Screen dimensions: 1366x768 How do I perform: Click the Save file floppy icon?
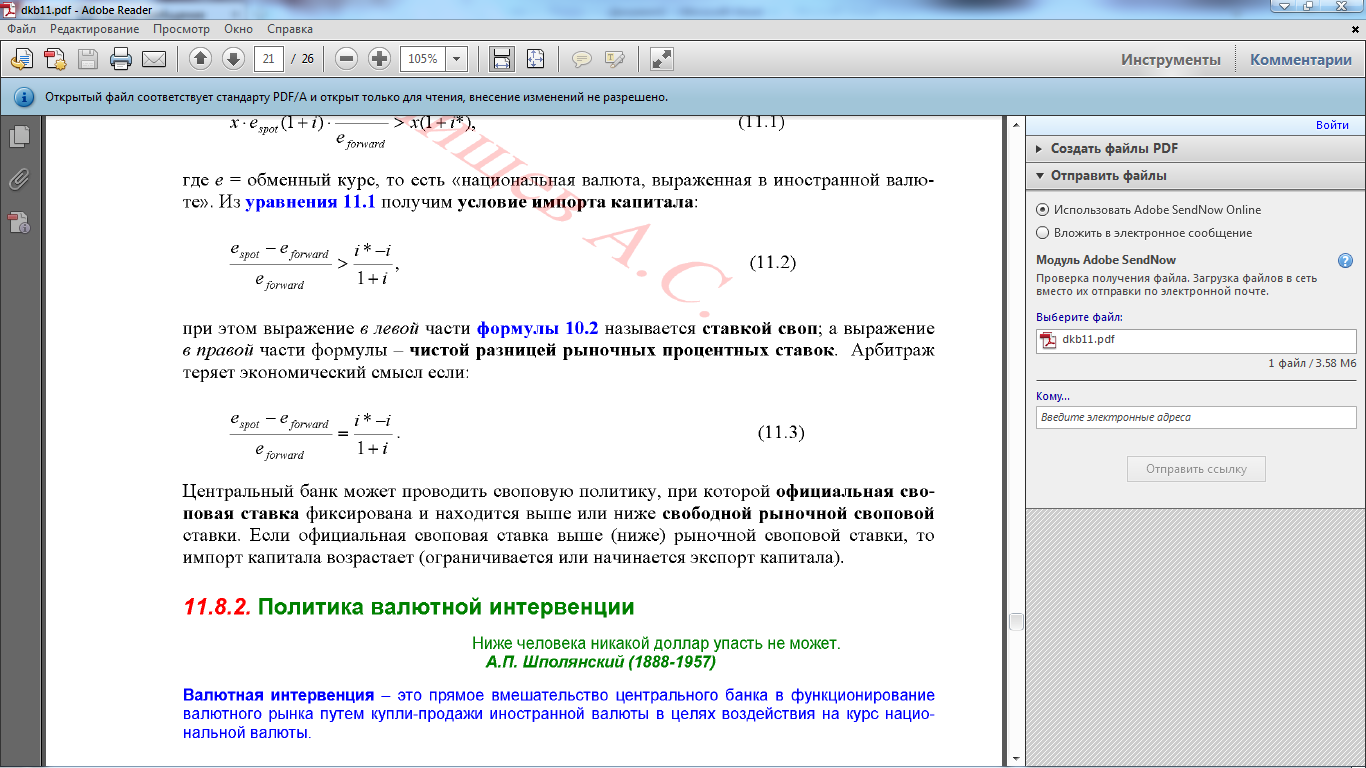tap(88, 59)
